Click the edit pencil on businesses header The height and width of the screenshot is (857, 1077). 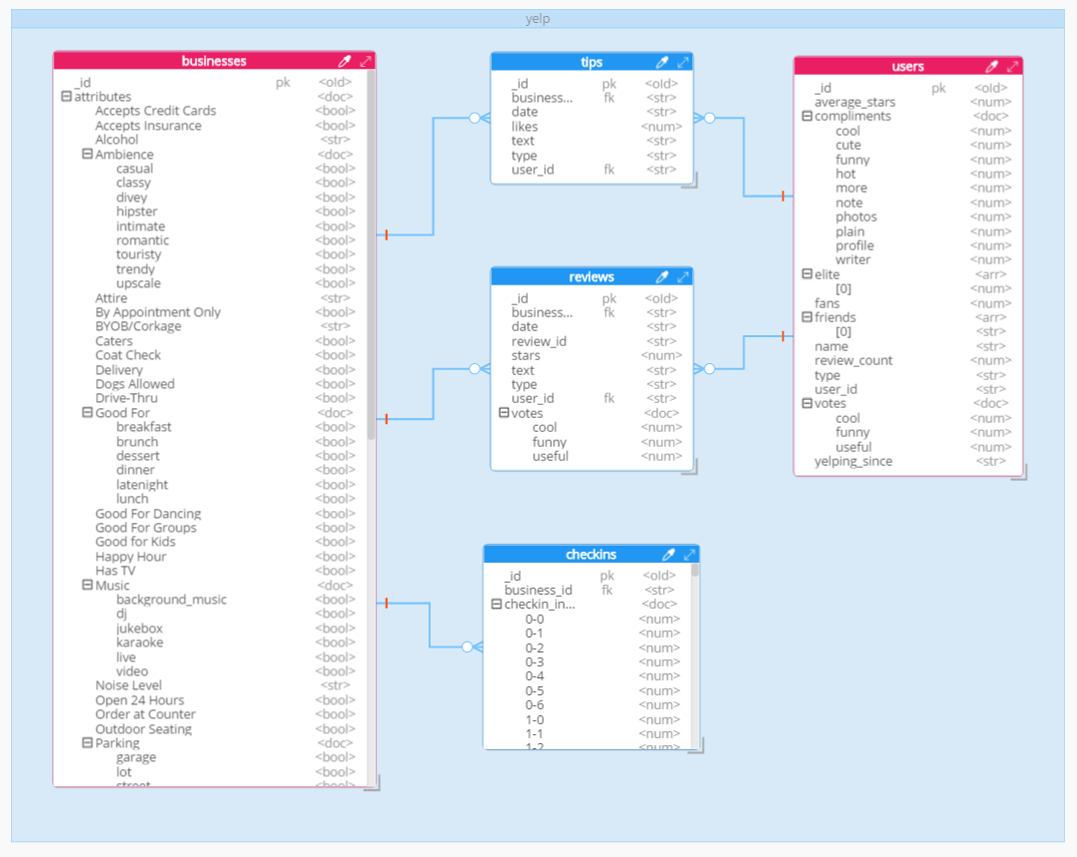(348, 60)
